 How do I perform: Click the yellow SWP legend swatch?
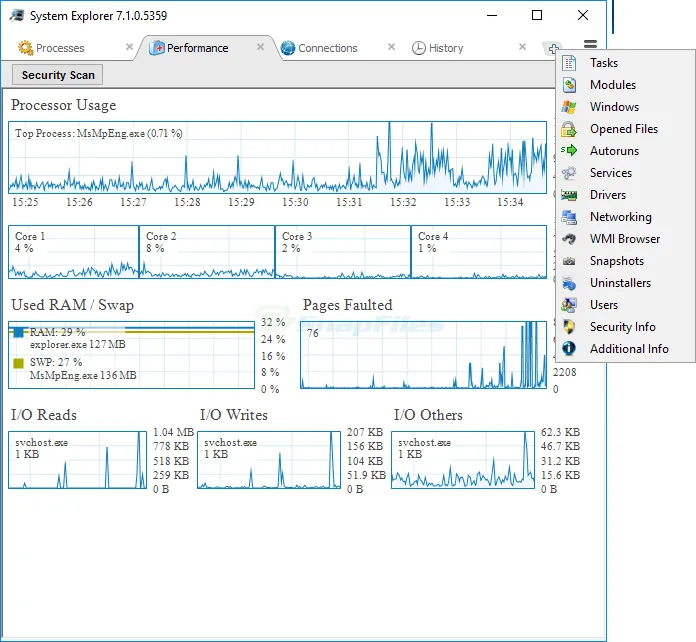pyautogui.click(x=18, y=363)
